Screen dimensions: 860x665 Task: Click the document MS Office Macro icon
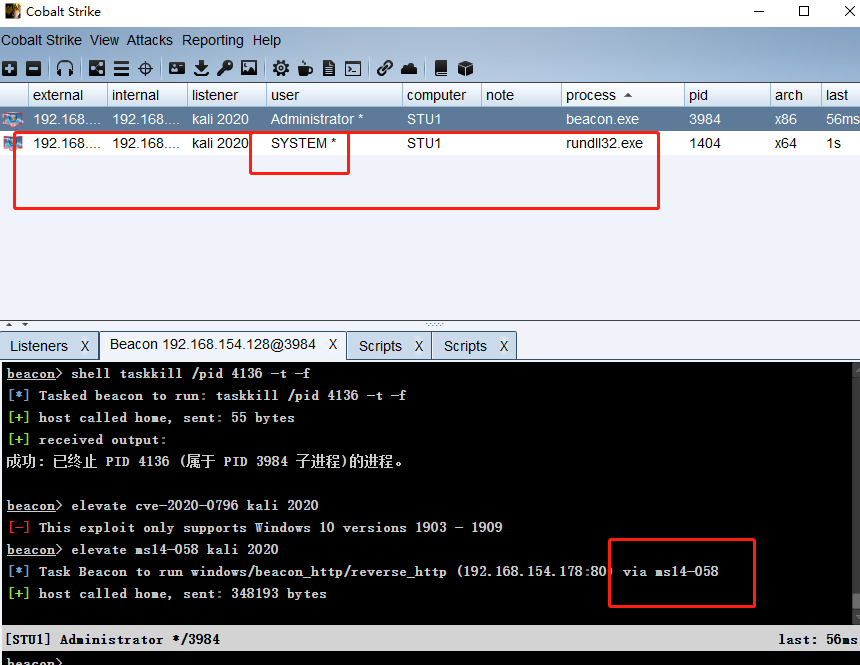pos(329,69)
